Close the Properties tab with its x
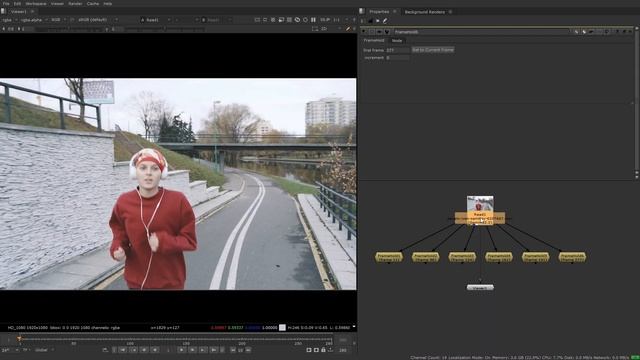The image size is (640, 360). 395,11
